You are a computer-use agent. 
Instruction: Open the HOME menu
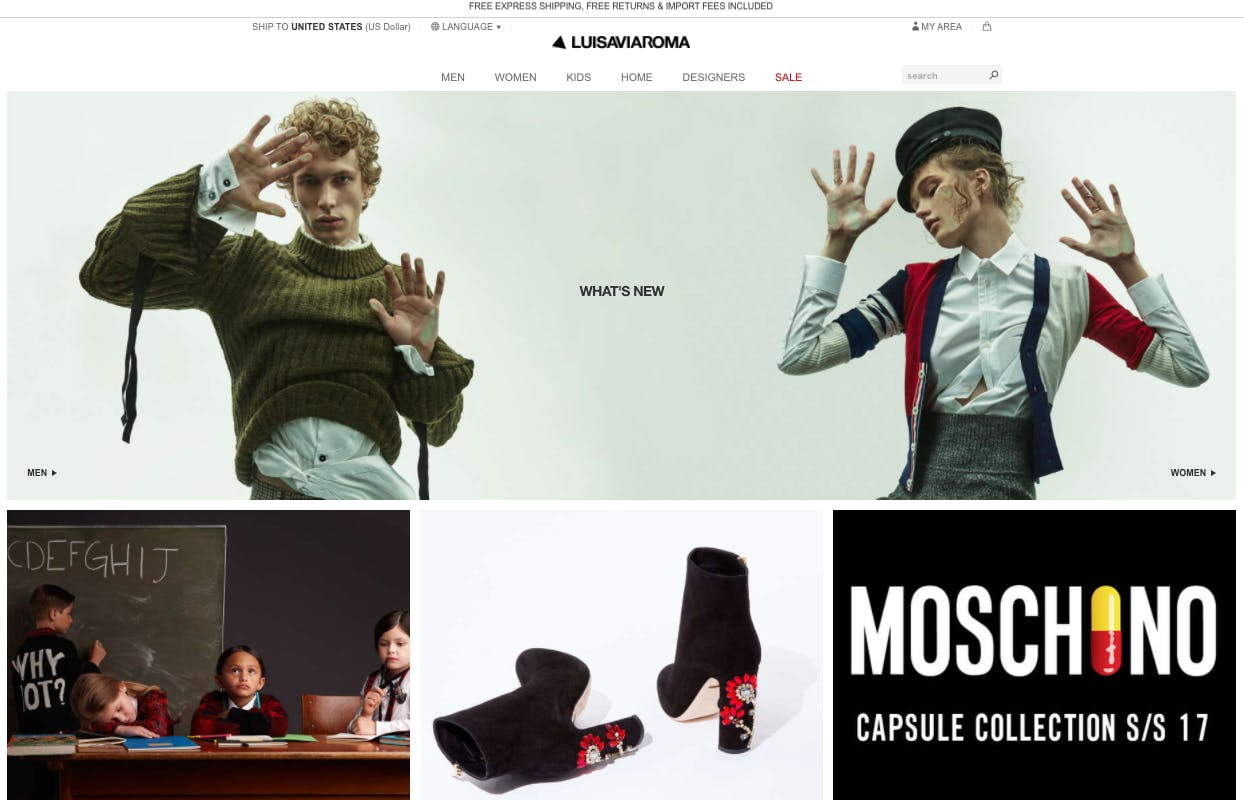click(x=636, y=77)
